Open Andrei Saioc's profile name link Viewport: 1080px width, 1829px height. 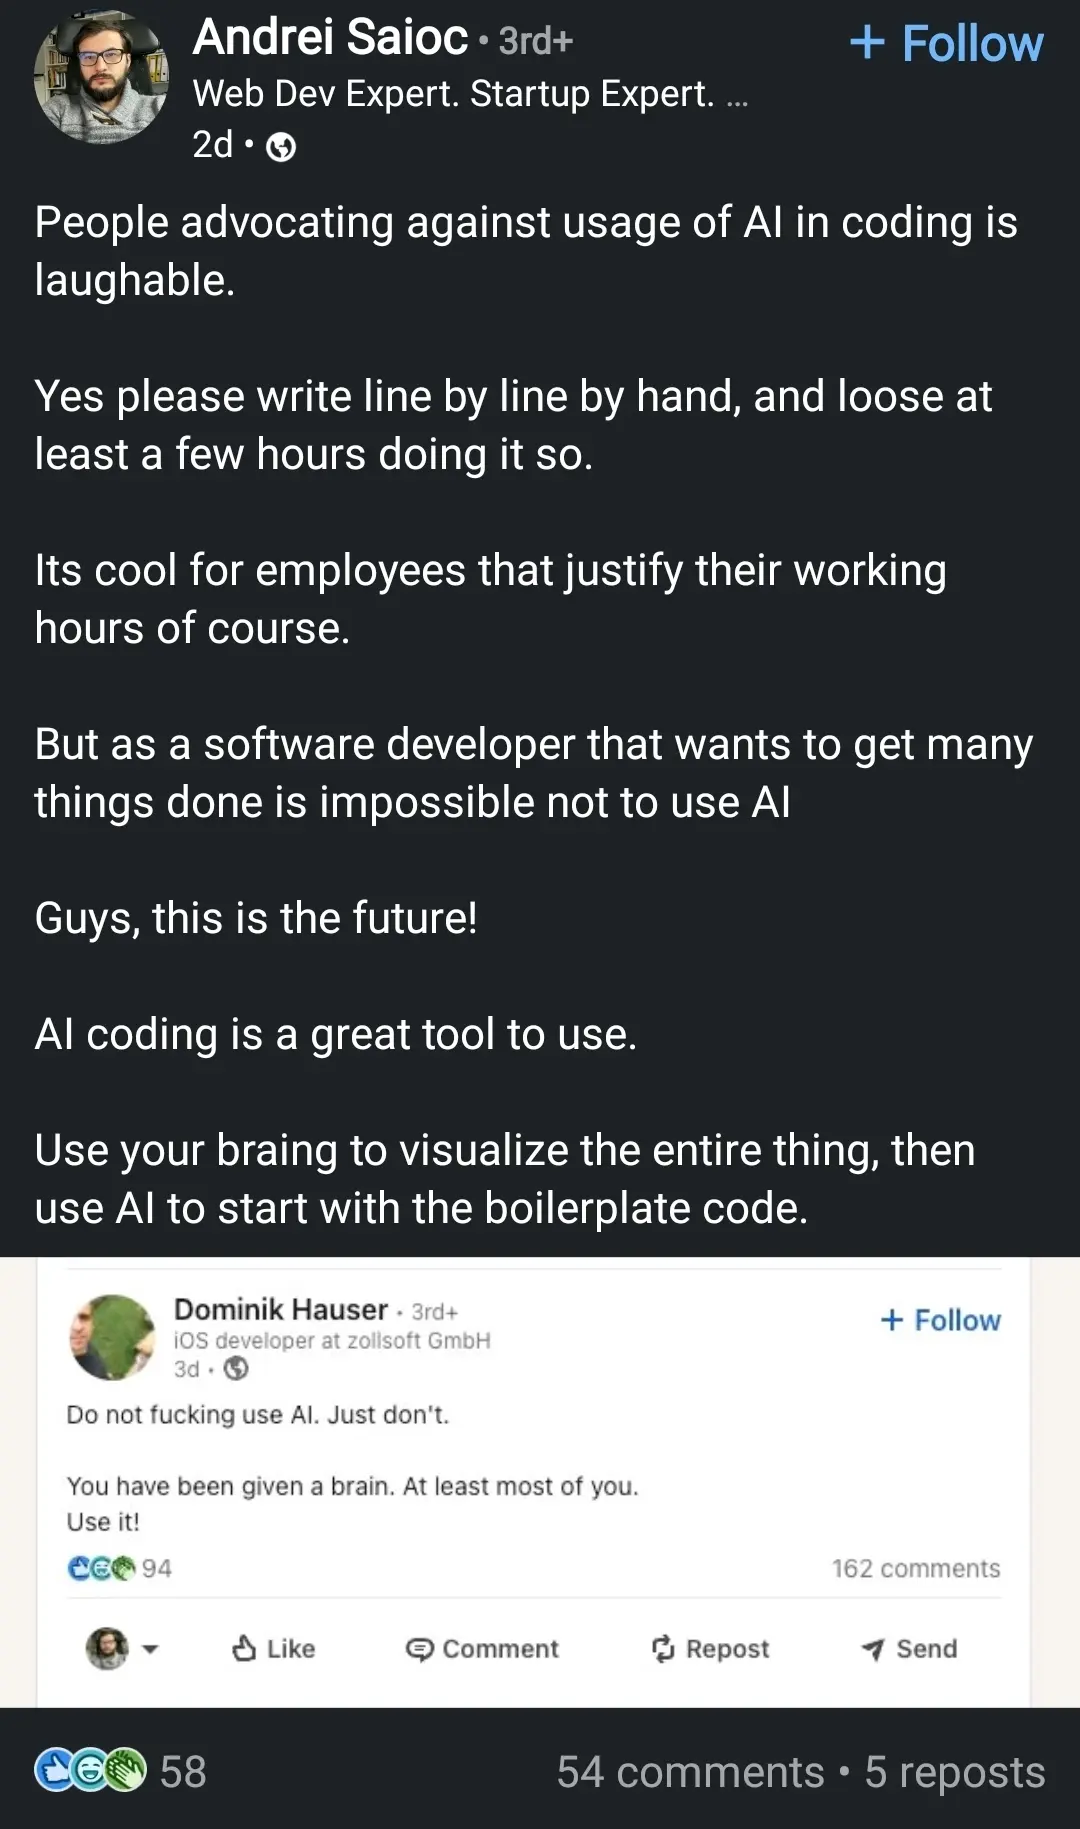330,38
